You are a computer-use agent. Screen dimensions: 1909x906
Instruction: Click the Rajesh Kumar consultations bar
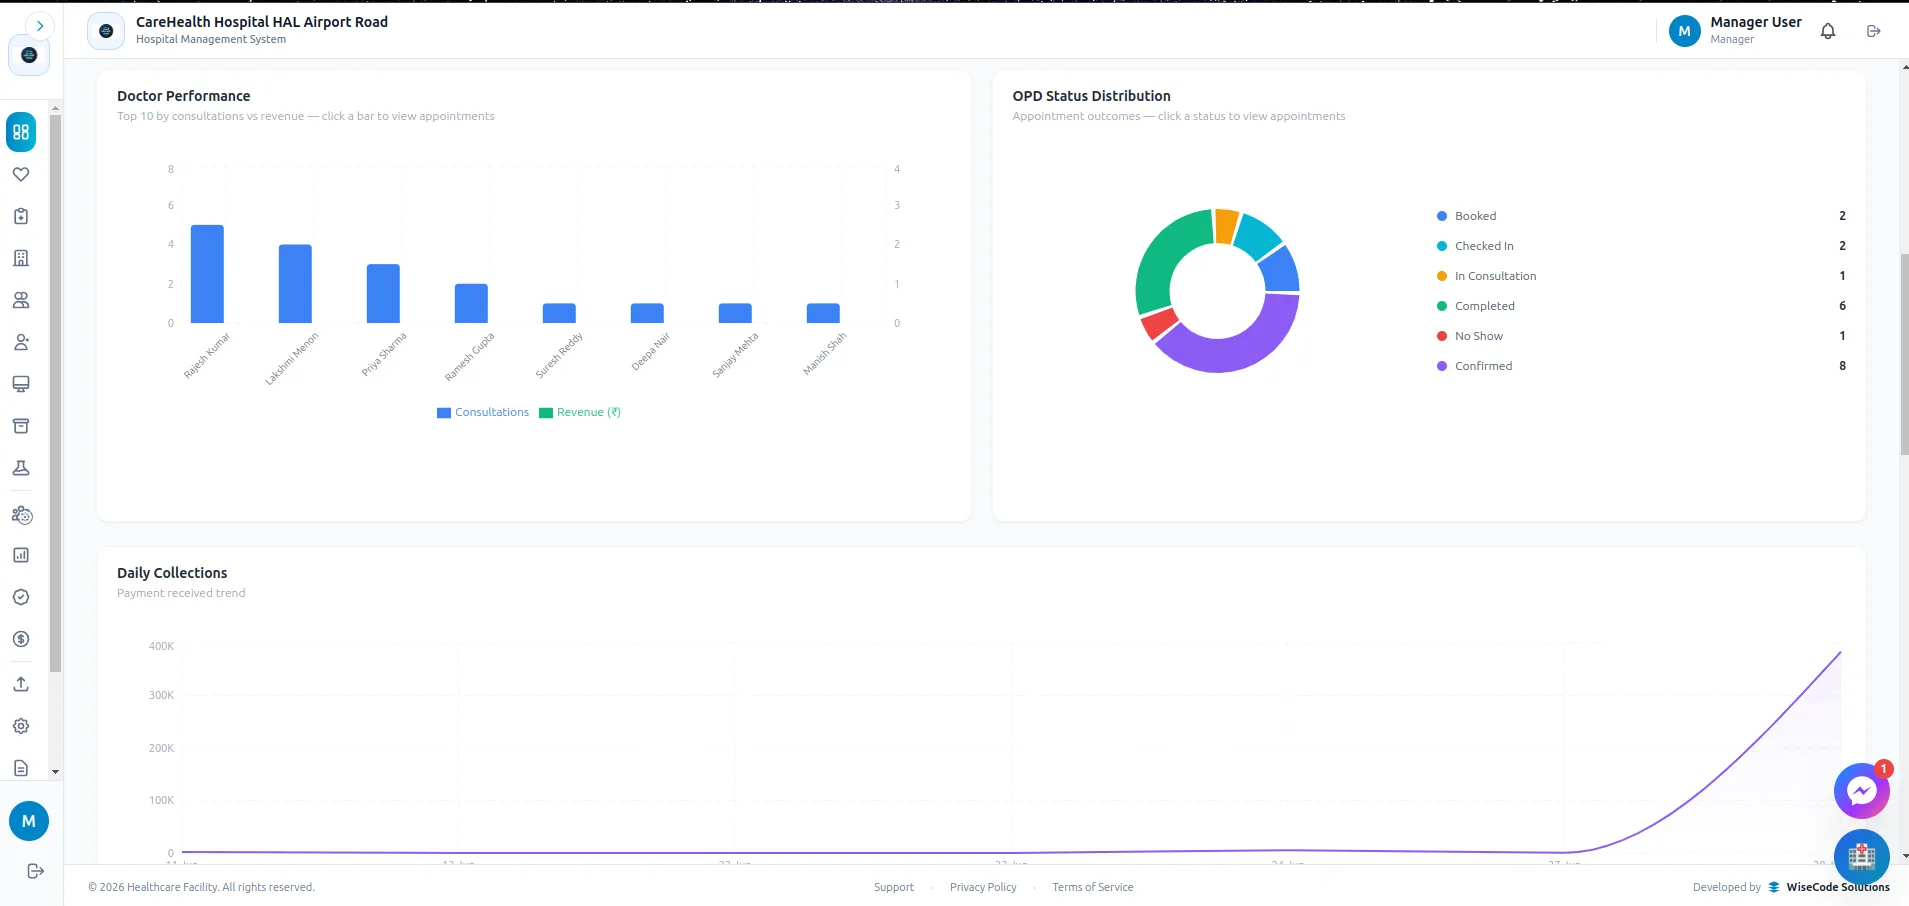[x=207, y=274]
